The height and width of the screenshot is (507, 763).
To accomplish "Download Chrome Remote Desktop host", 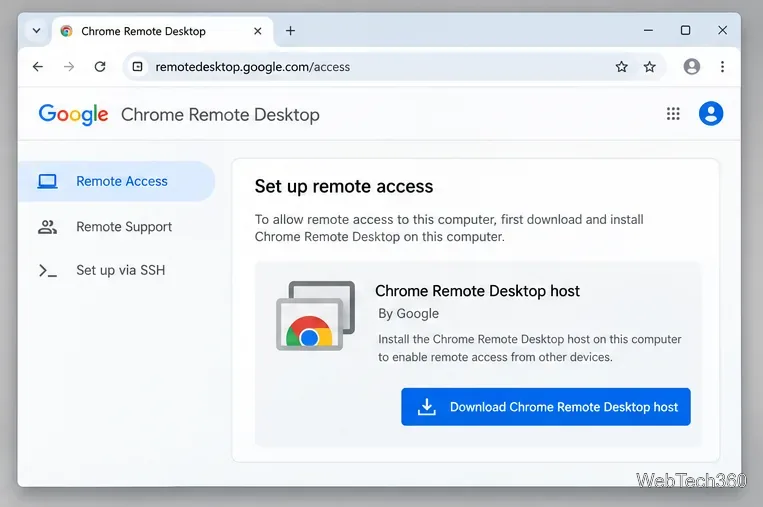I will coord(545,407).
